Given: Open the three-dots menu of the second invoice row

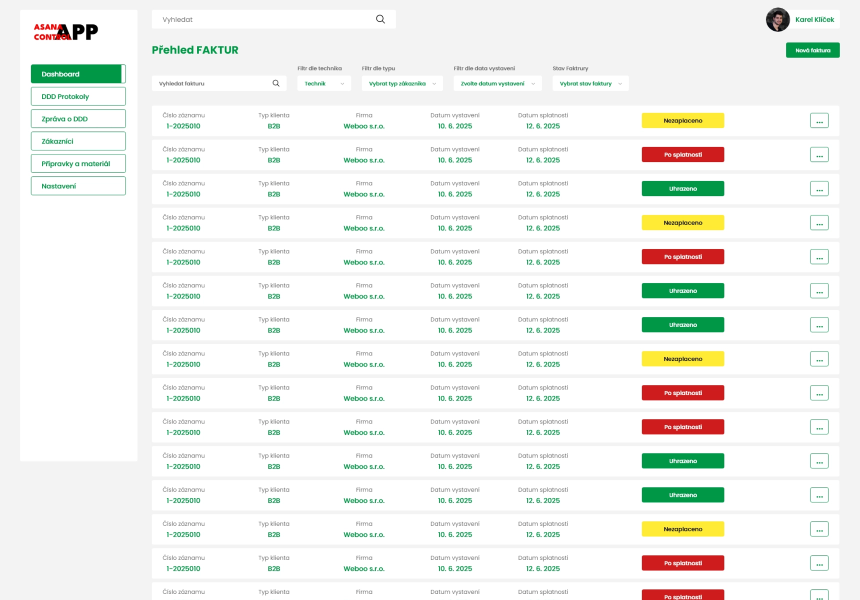Looking at the screenshot, I should (x=819, y=155).
